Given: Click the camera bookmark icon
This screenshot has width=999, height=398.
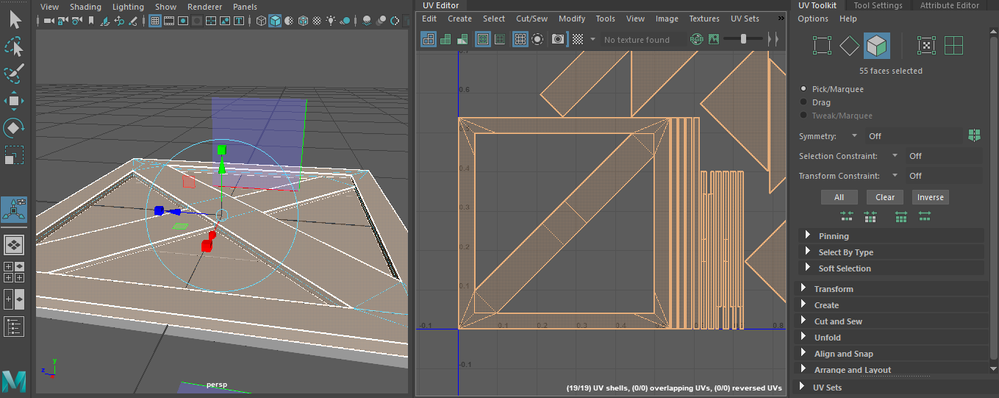Looking at the screenshot, I should pos(92,21).
